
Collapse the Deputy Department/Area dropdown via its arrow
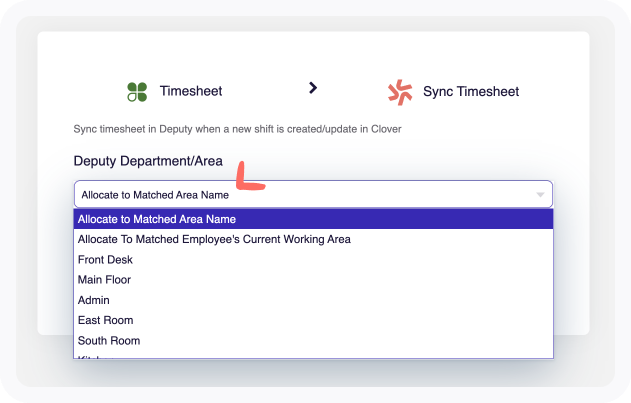[x=540, y=195]
